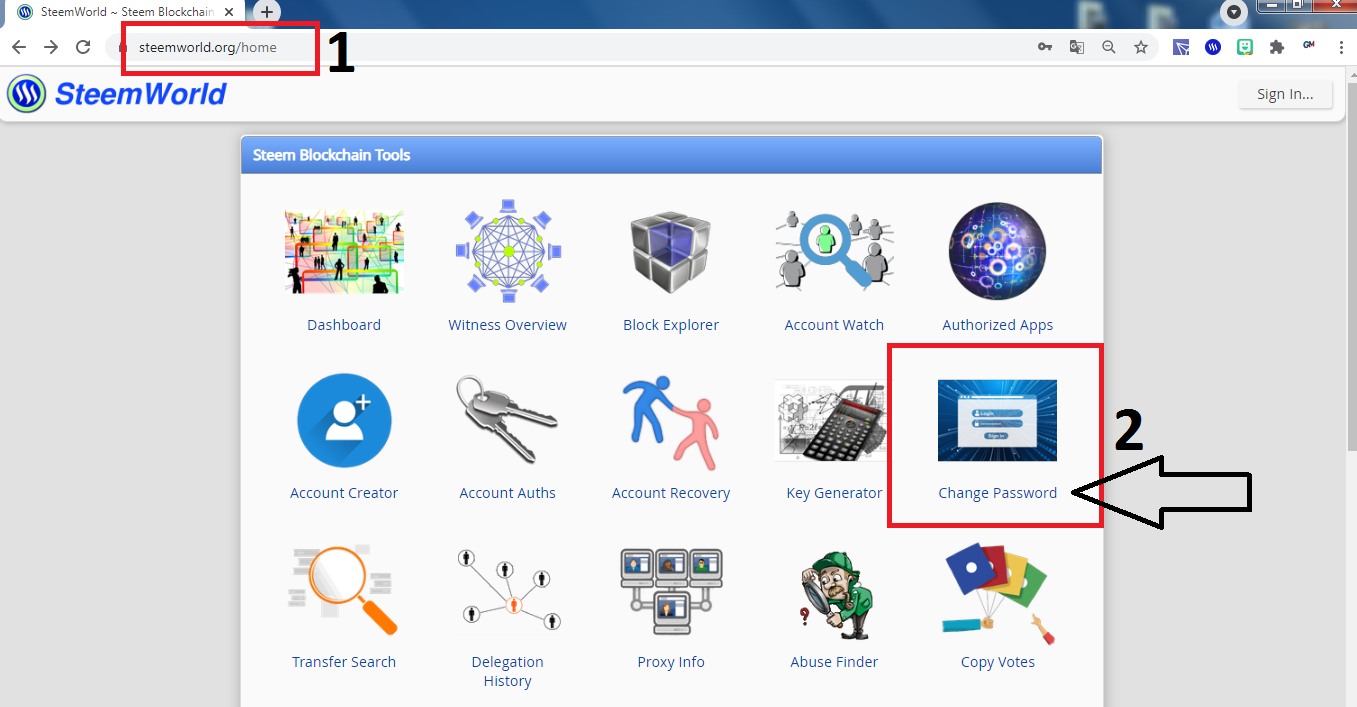Select the SteemWorld browser tab

(127, 12)
